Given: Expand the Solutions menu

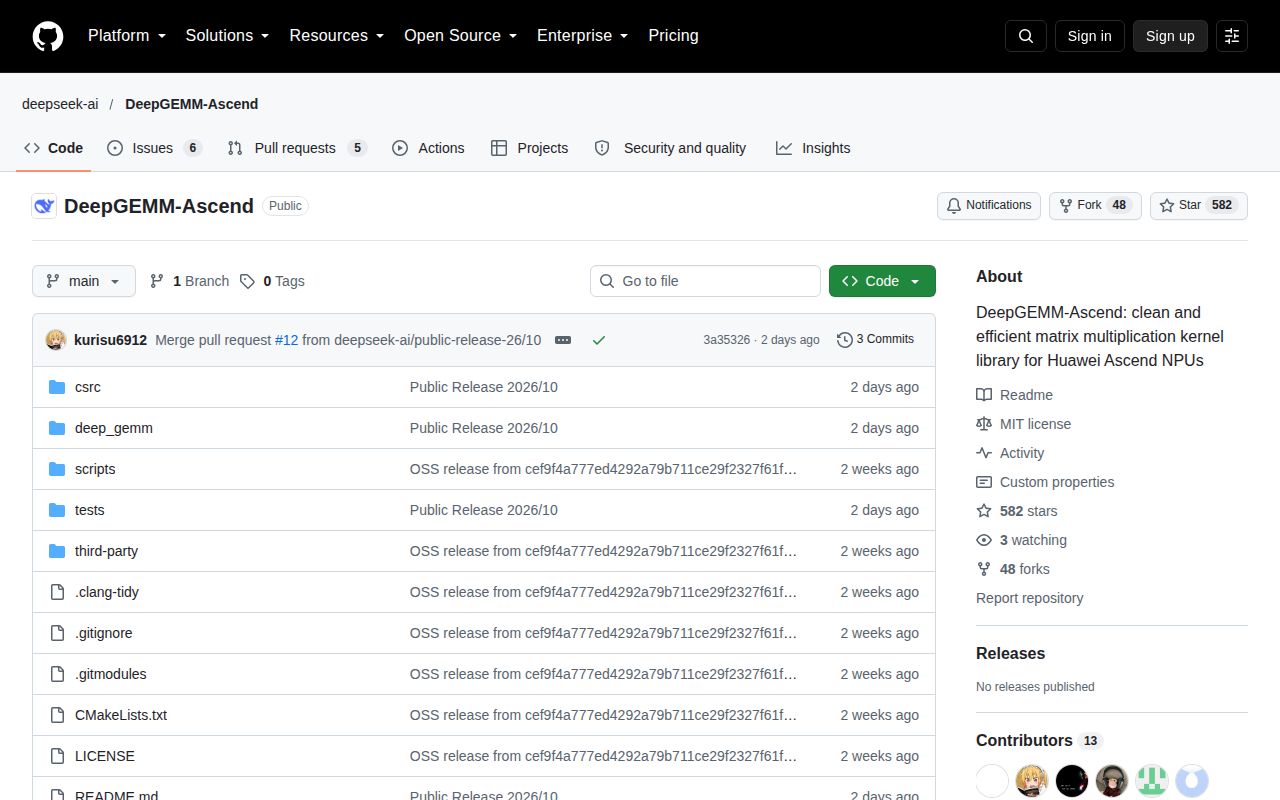Looking at the screenshot, I should (x=227, y=36).
